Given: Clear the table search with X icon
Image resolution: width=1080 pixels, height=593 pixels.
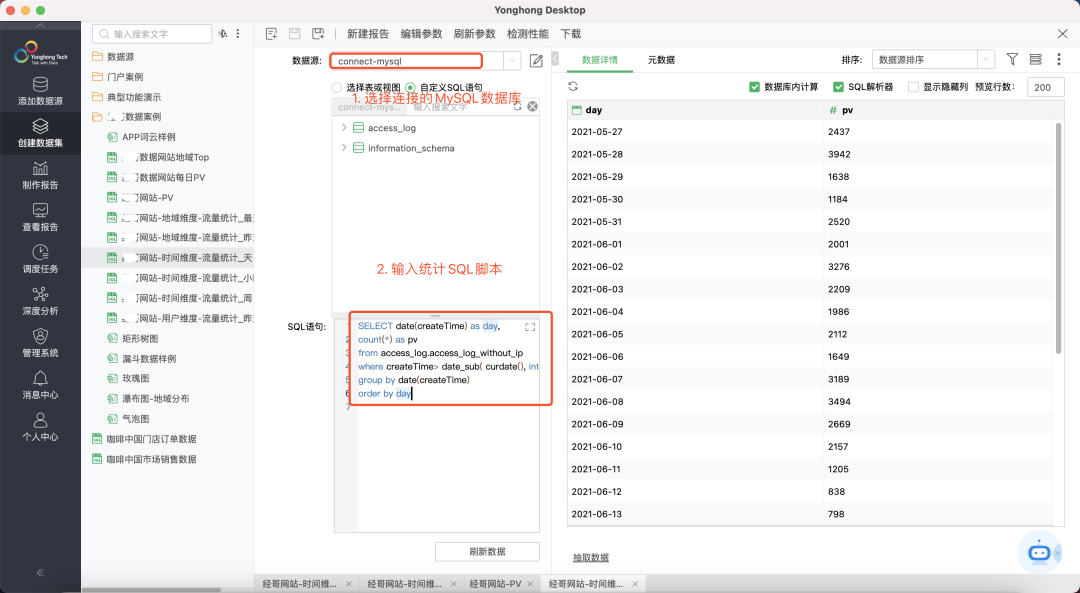Looking at the screenshot, I should [x=532, y=107].
